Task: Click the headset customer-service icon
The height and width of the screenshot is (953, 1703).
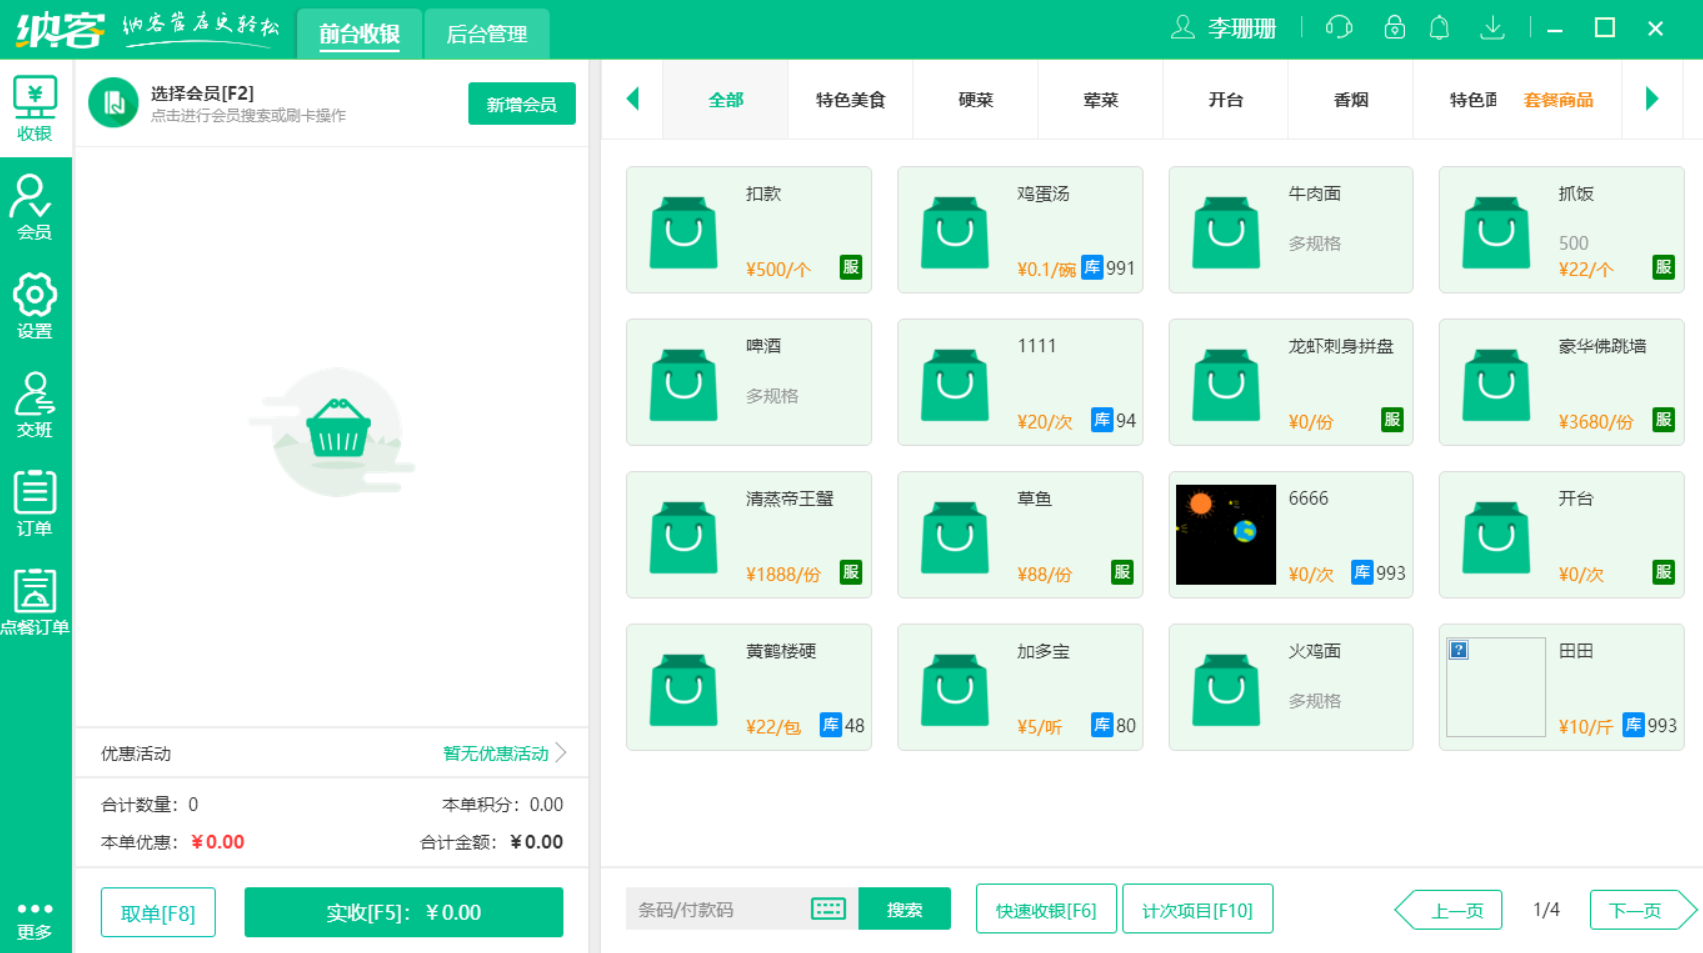Action: (1338, 28)
